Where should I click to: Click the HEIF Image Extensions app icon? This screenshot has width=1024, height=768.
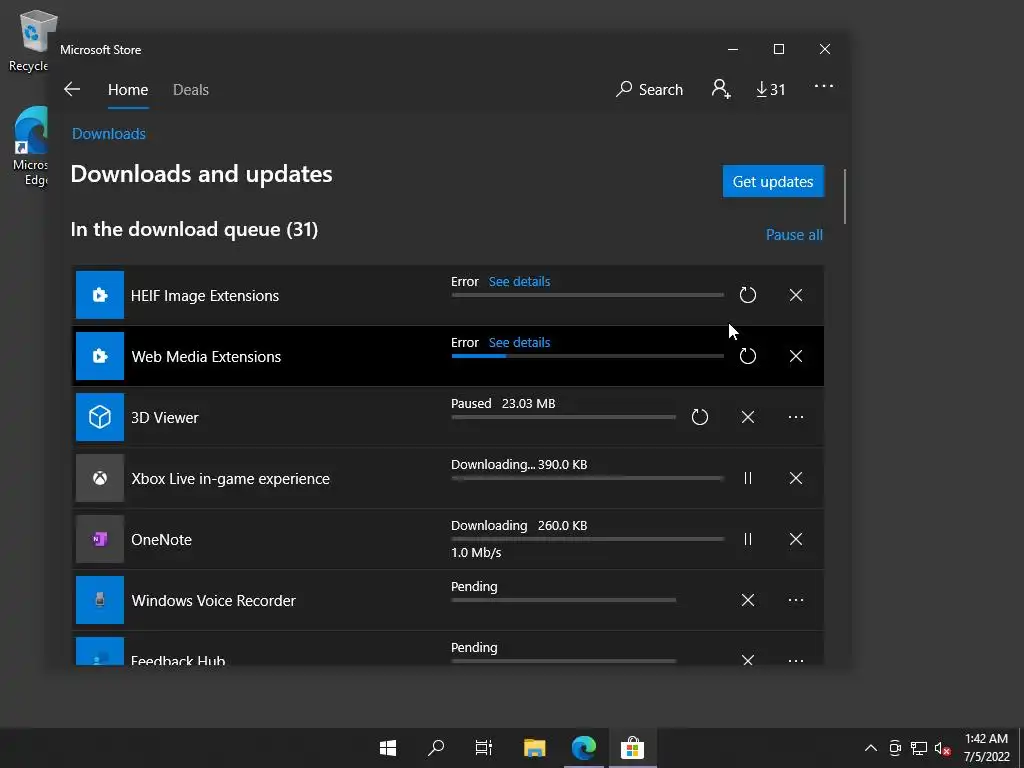(100, 295)
